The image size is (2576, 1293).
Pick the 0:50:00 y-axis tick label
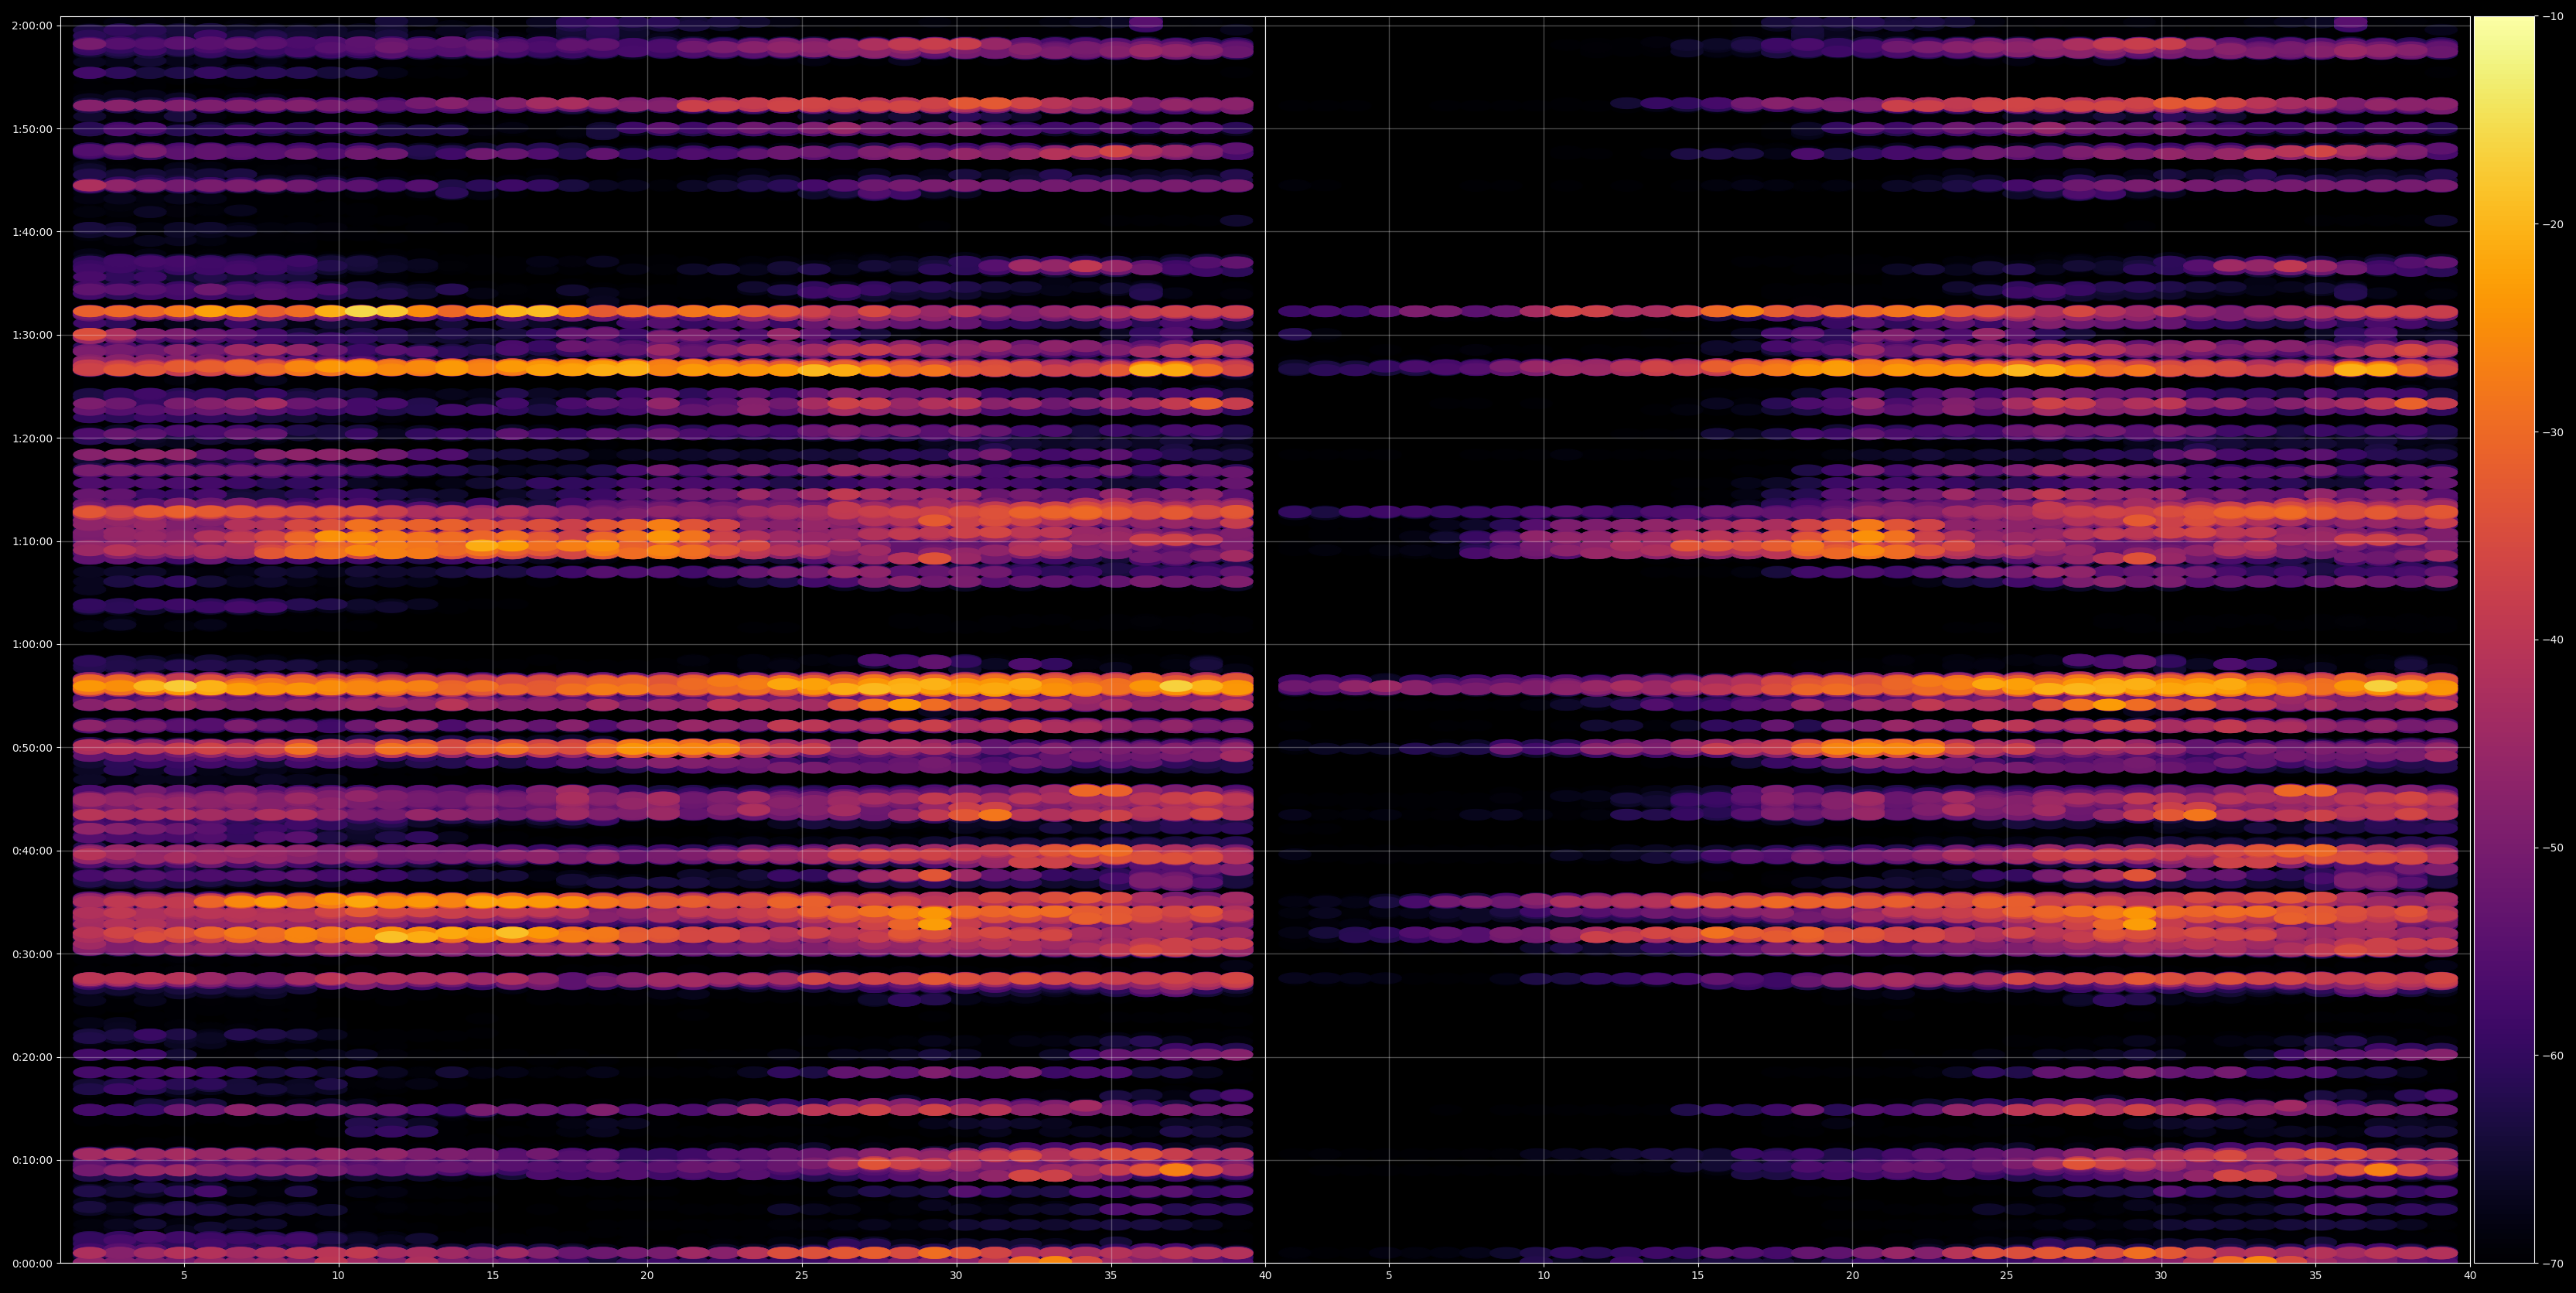click(x=33, y=748)
